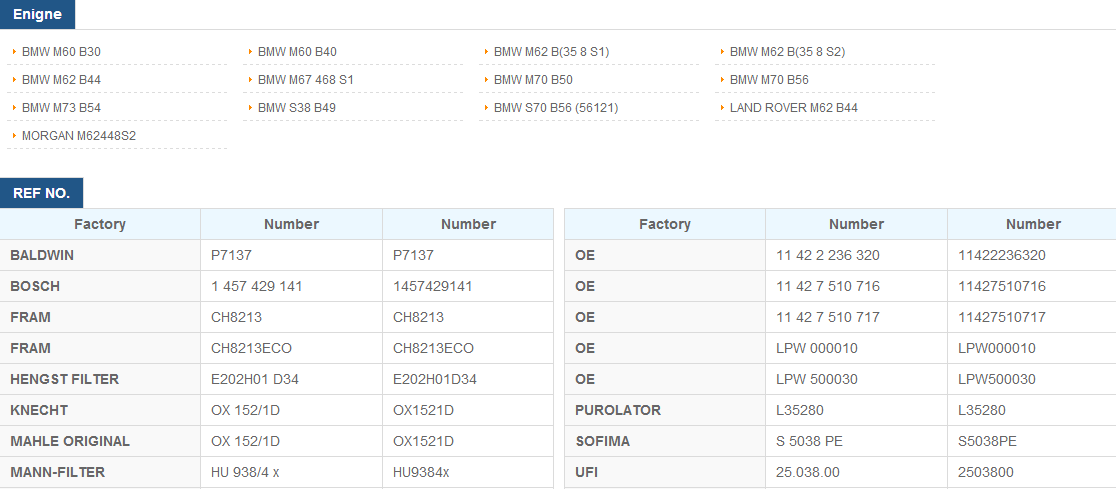Viewport: 1116px width, 489px height.
Task: Click OE number 11 42 2 236 320
Action: pos(856,255)
